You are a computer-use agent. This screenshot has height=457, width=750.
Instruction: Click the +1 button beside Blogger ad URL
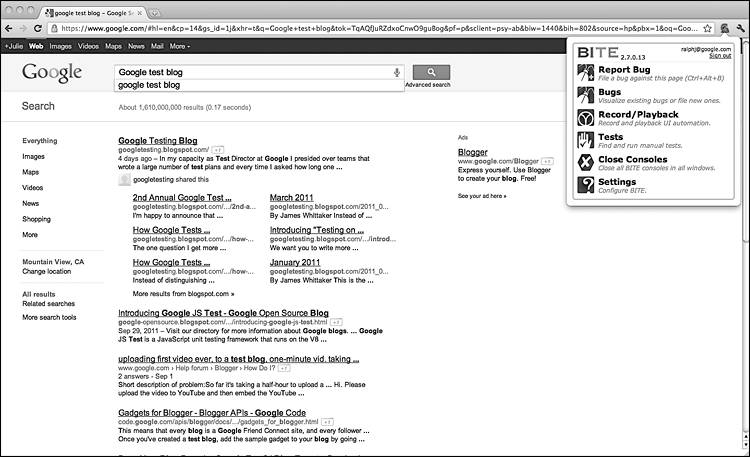coord(547,161)
